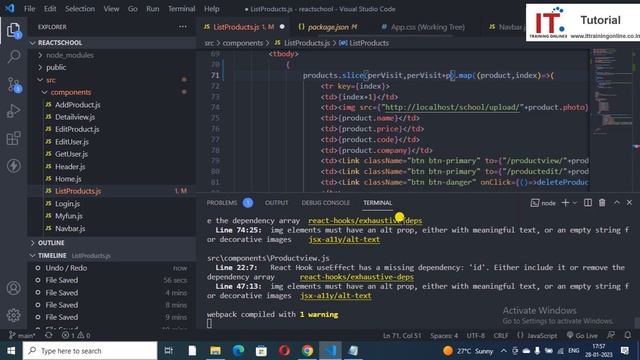Open the Extensions view

[x=13, y=138]
